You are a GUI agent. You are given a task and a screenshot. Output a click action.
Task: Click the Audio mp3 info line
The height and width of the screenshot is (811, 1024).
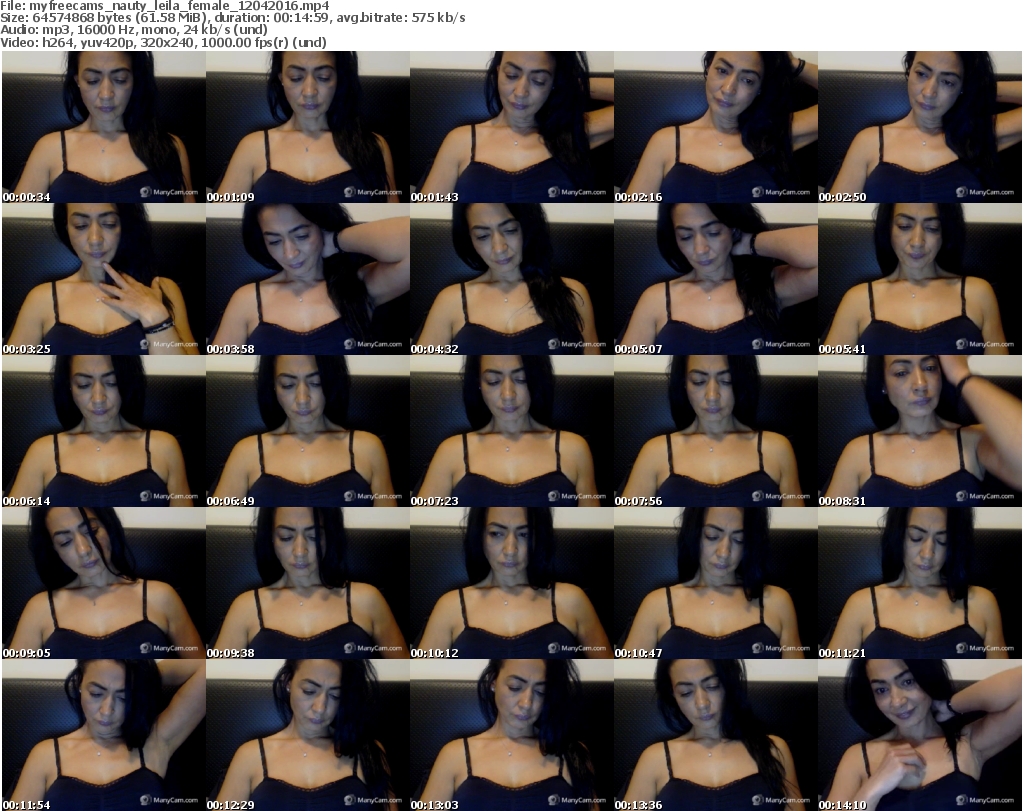[134, 30]
